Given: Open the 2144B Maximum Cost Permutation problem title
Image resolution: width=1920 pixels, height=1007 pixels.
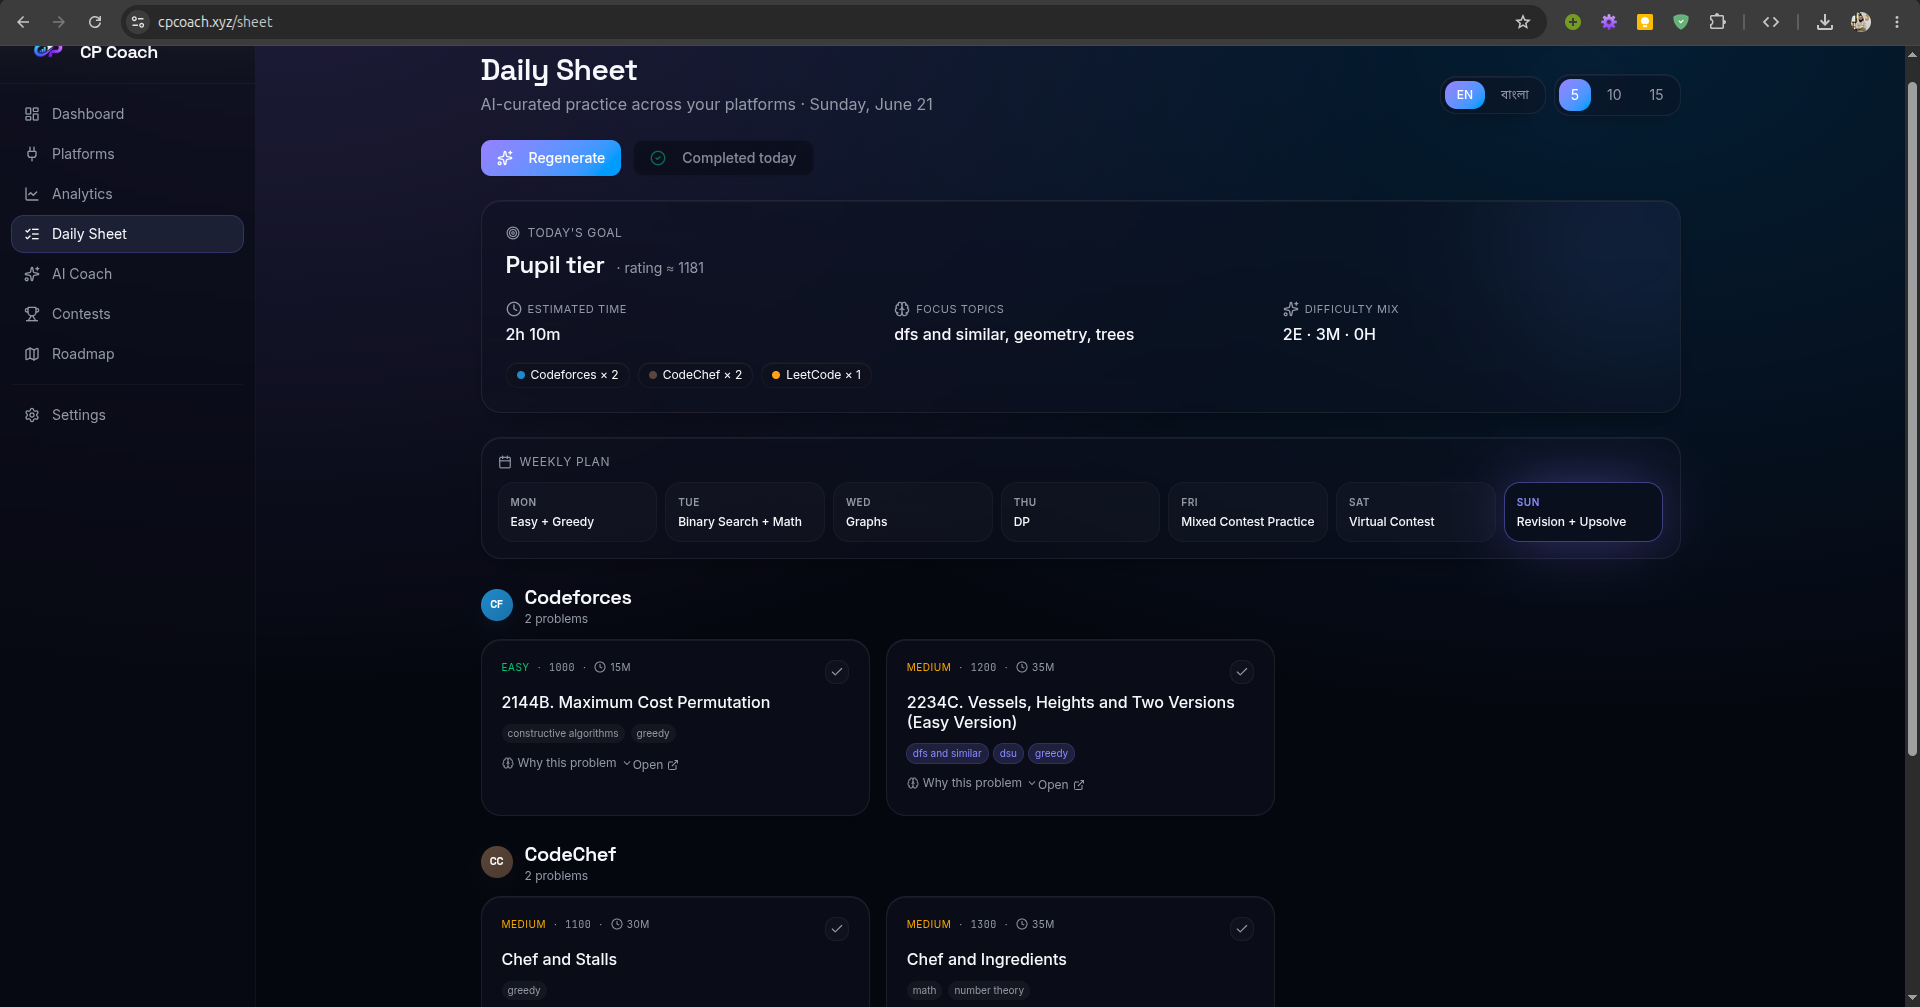Looking at the screenshot, I should [x=636, y=703].
